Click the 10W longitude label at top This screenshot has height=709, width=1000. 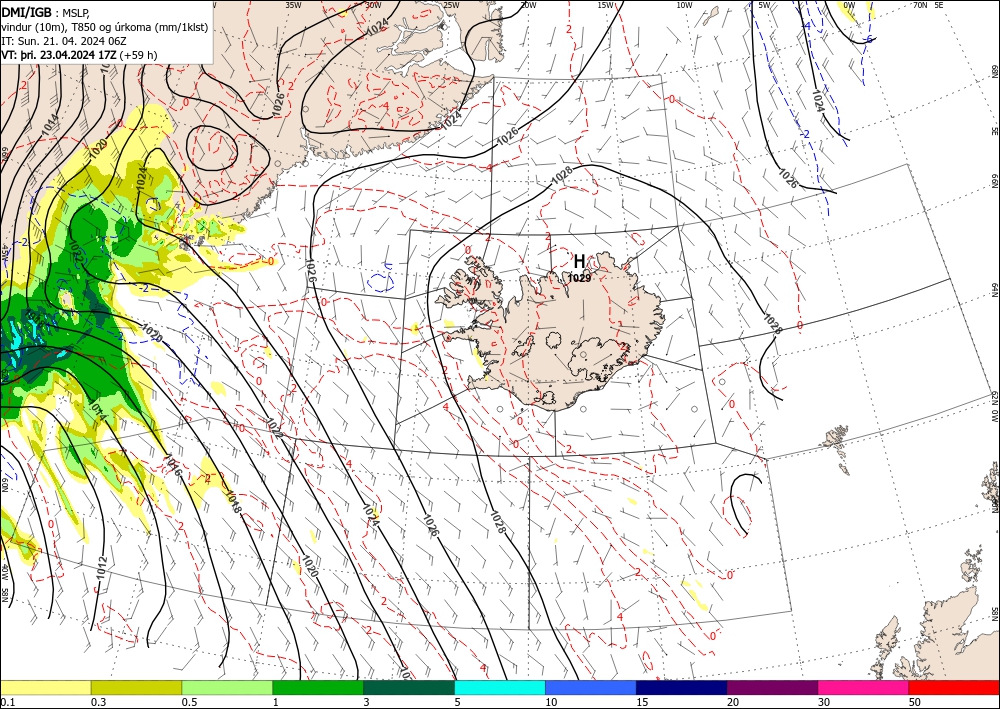(x=684, y=5)
